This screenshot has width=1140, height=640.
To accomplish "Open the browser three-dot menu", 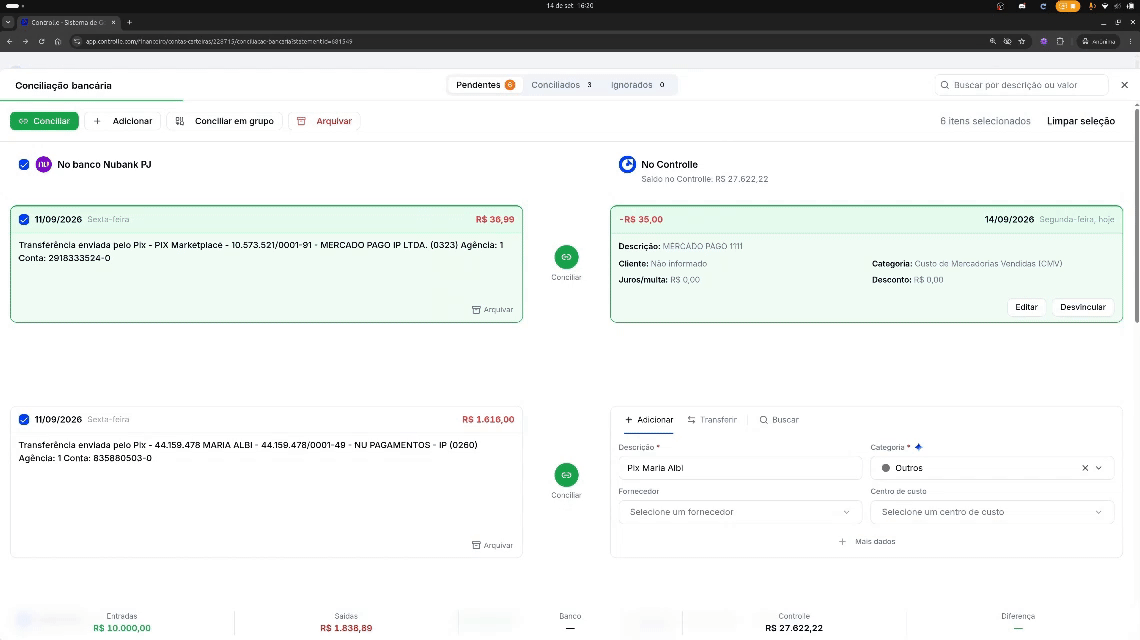I will [1131, 41].
